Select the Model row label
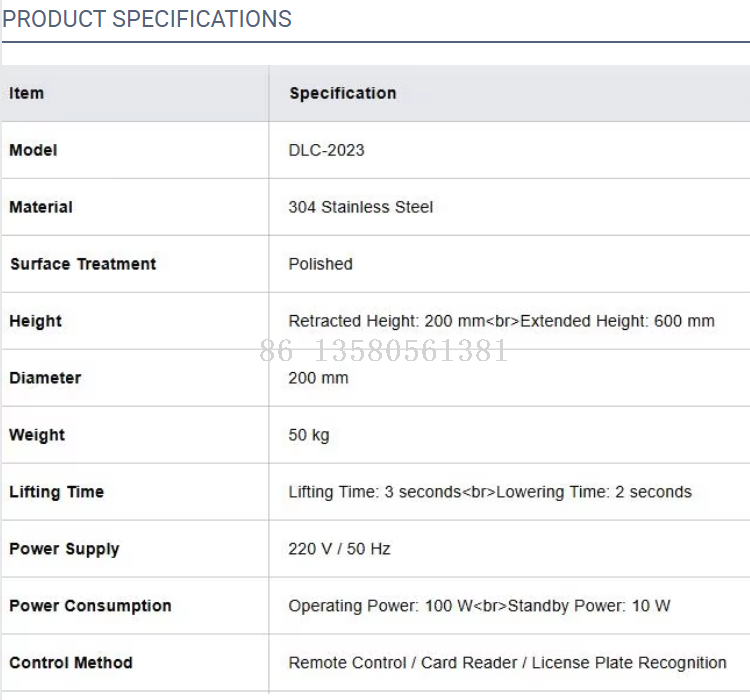The width and height of the screenshot is (750, 700). point(33,150)
